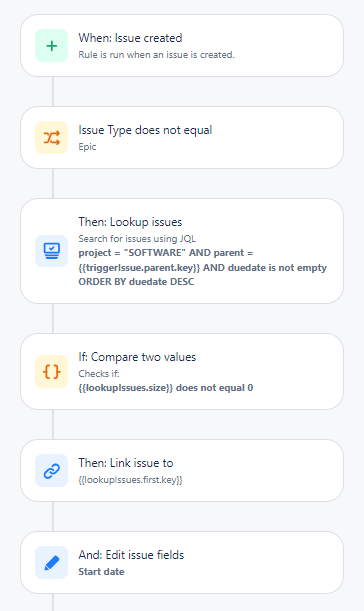Click 'Rule is run when an issue is created' text
The height and width of the screenshot is (611, 364).
coord(156,55)
